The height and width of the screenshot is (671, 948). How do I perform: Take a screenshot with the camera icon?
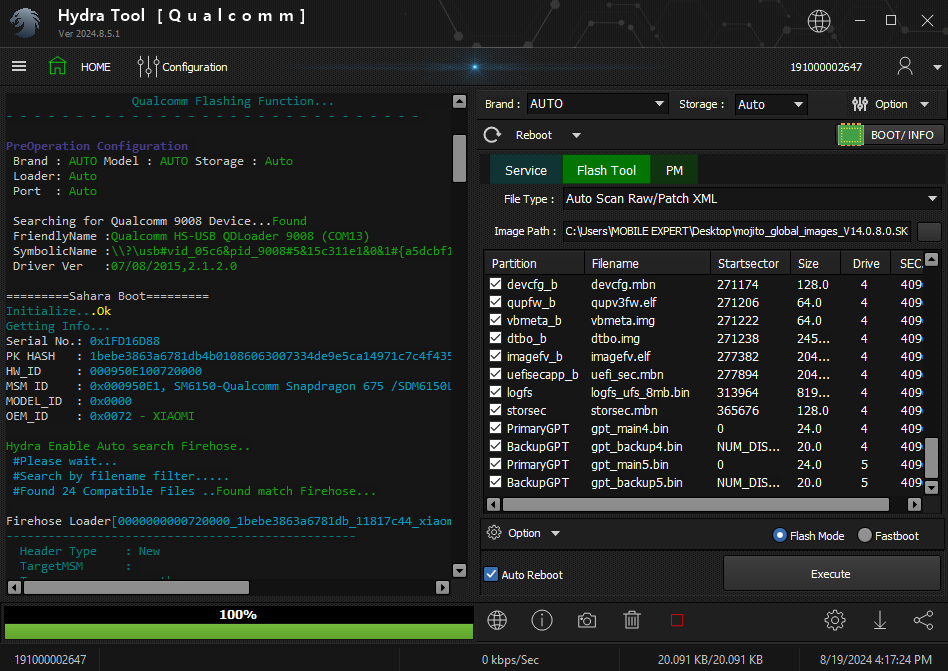tap(586, 620)
